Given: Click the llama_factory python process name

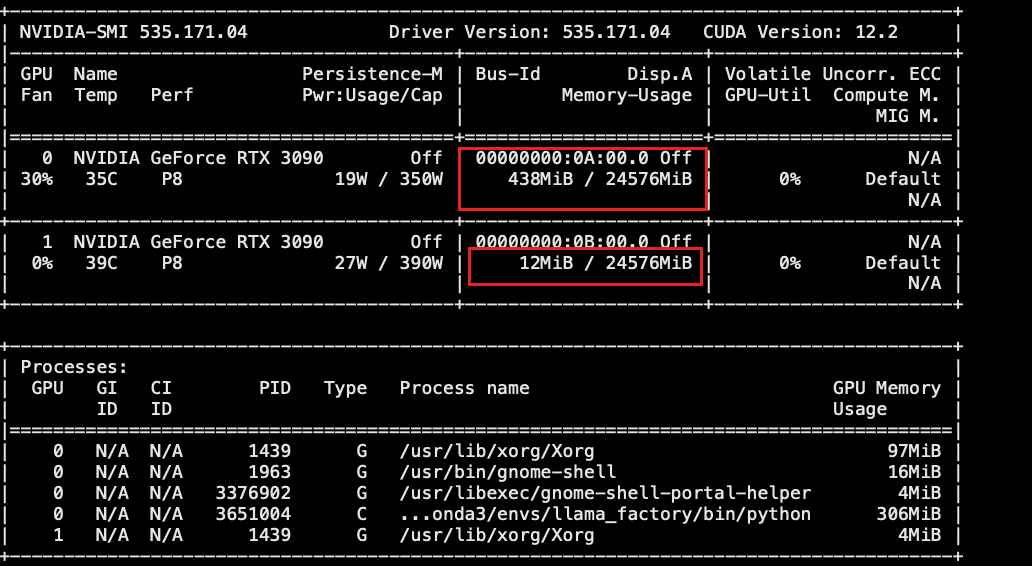Looking at the screenshot, I should tap(605, 514).
